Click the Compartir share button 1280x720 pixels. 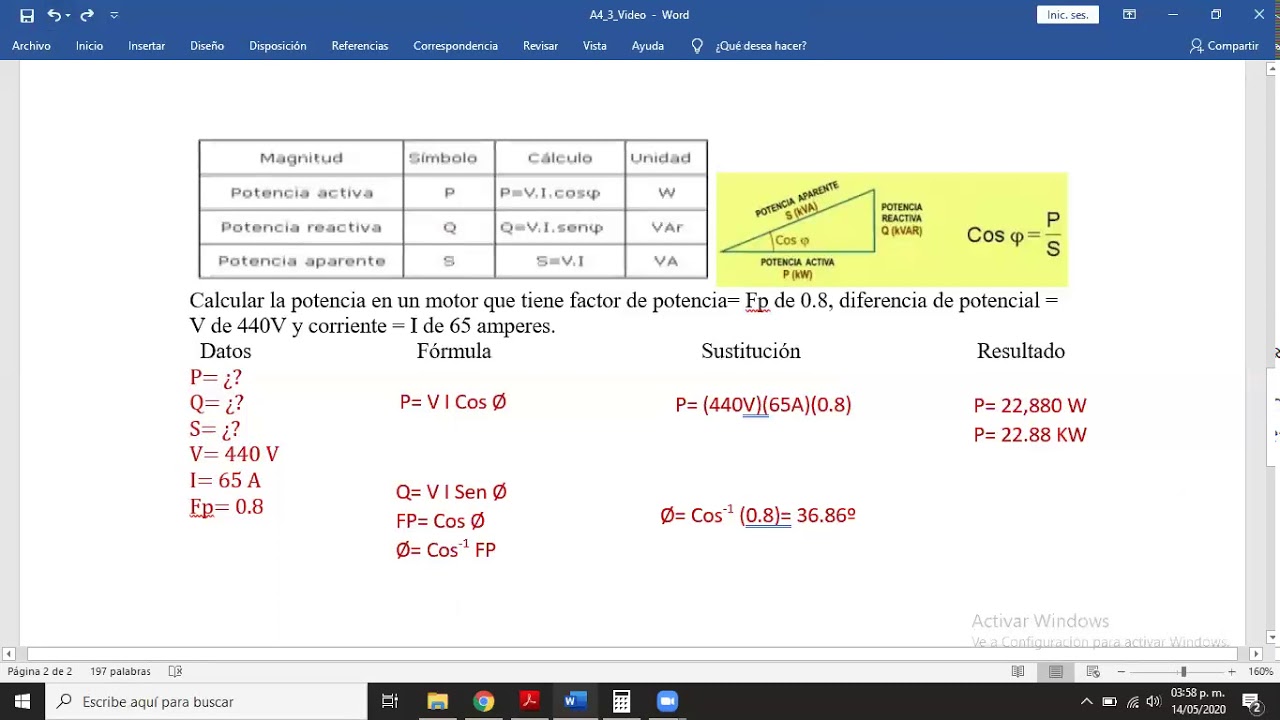1224,46
